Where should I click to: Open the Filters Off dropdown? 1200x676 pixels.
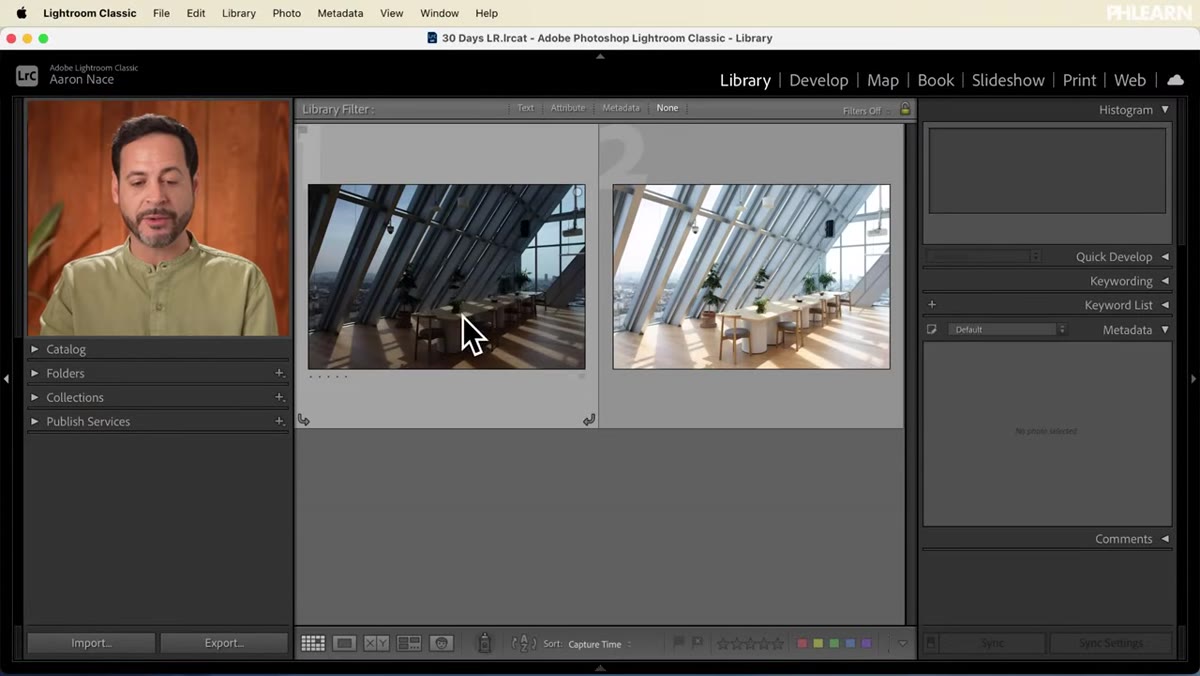866,111
